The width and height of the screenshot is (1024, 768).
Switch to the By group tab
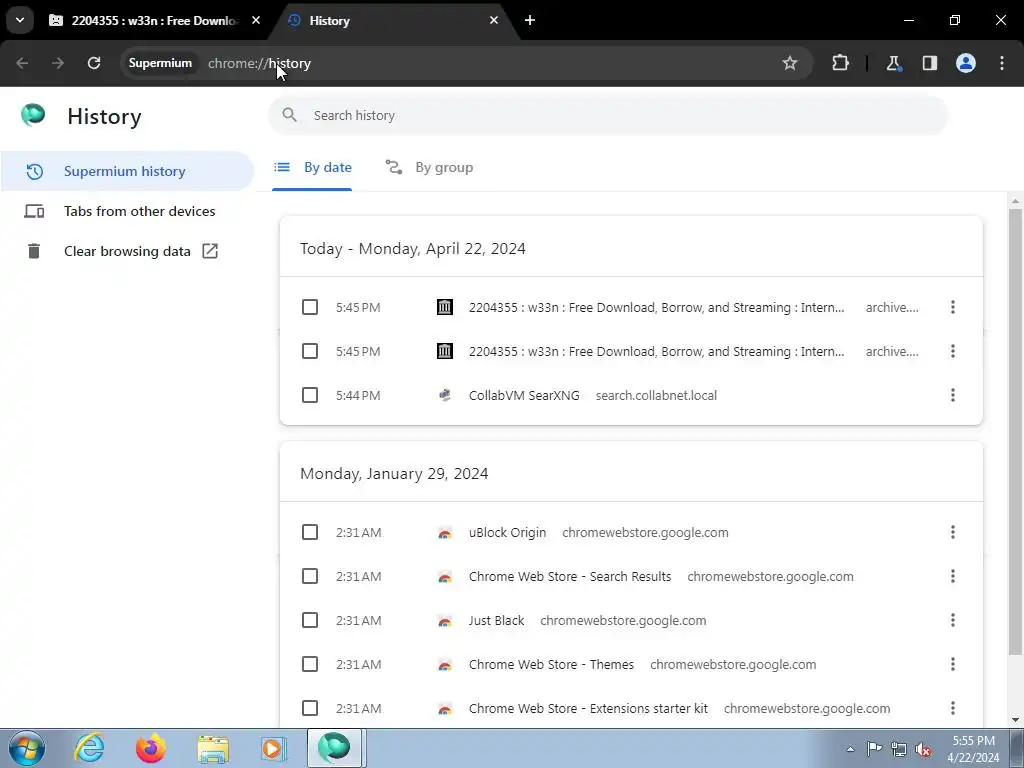(x=429, y=168)
